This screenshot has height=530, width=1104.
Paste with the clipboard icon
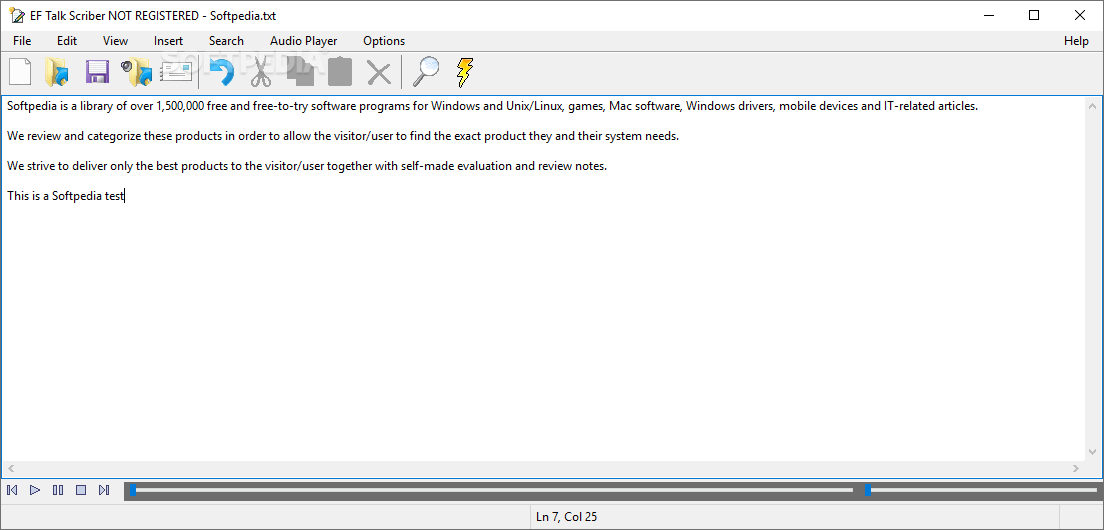pyautogui.click(x=340, y=72)
